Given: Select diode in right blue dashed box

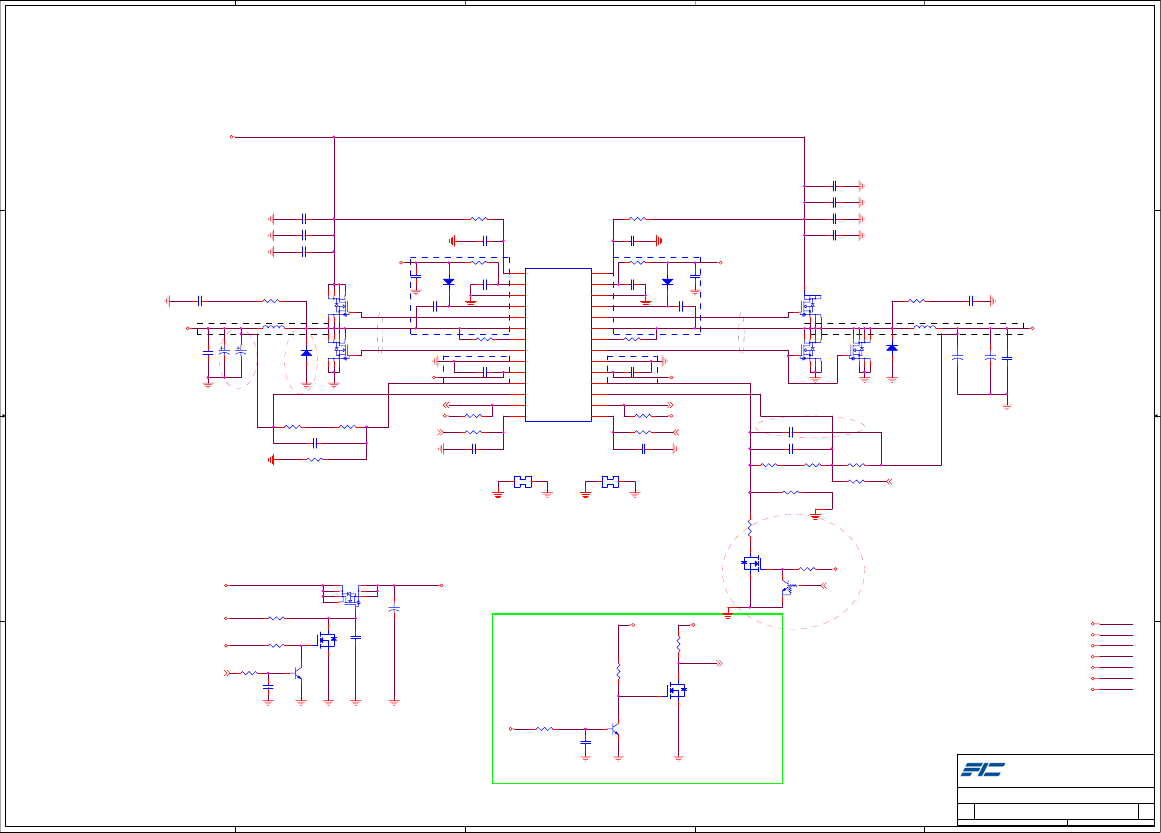Looking at the screenshot, I should tap(668, 282).
